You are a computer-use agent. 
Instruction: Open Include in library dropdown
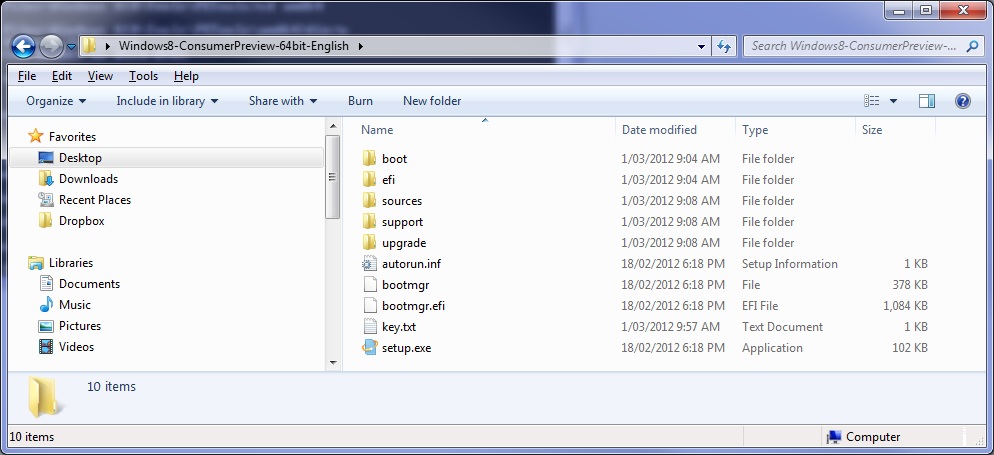point(167,101)
